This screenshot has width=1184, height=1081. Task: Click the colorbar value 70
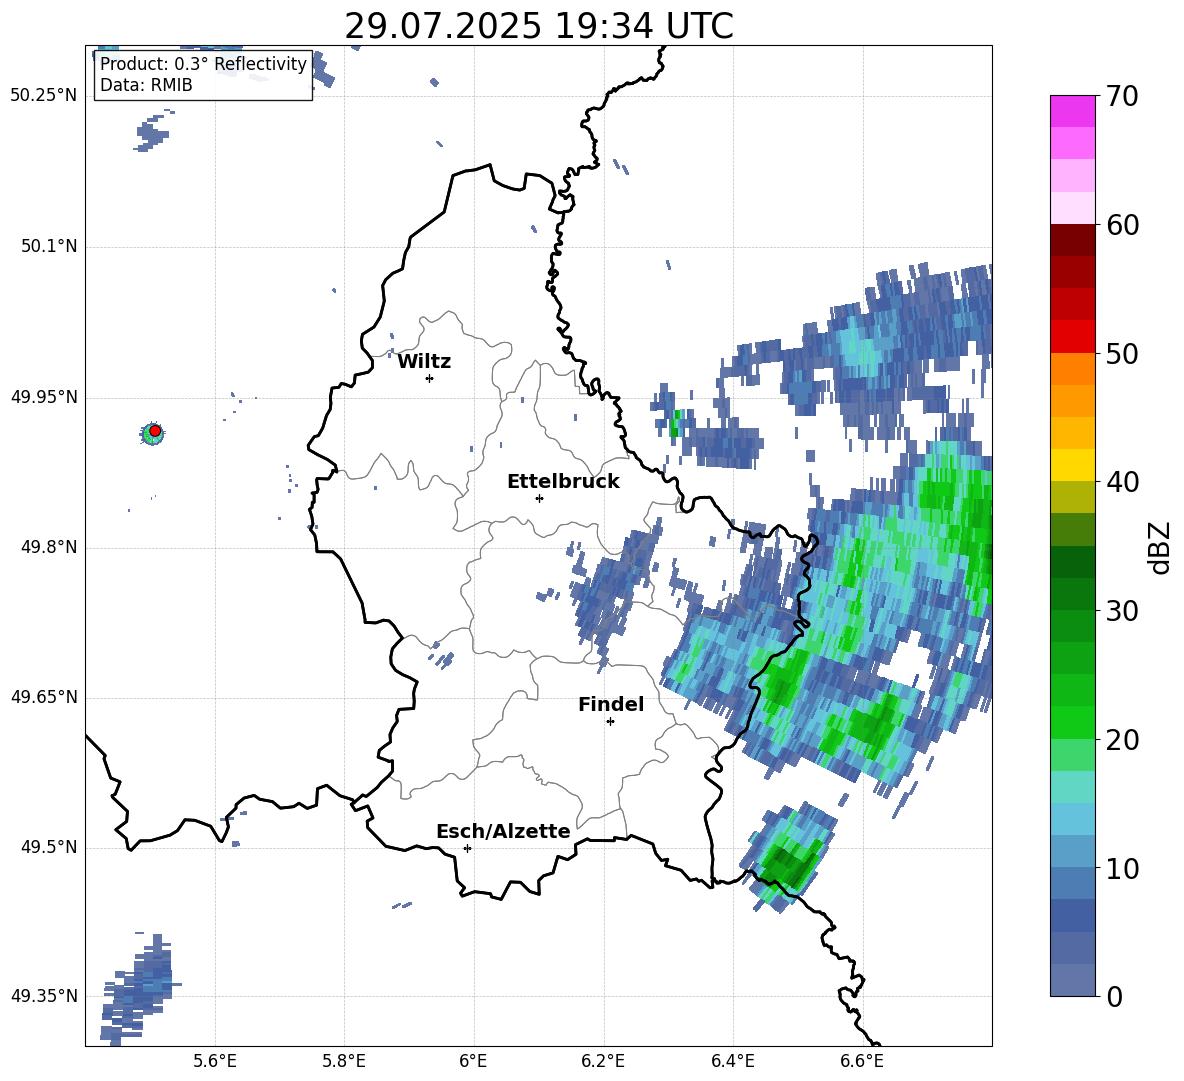(x=1122, y=96)
